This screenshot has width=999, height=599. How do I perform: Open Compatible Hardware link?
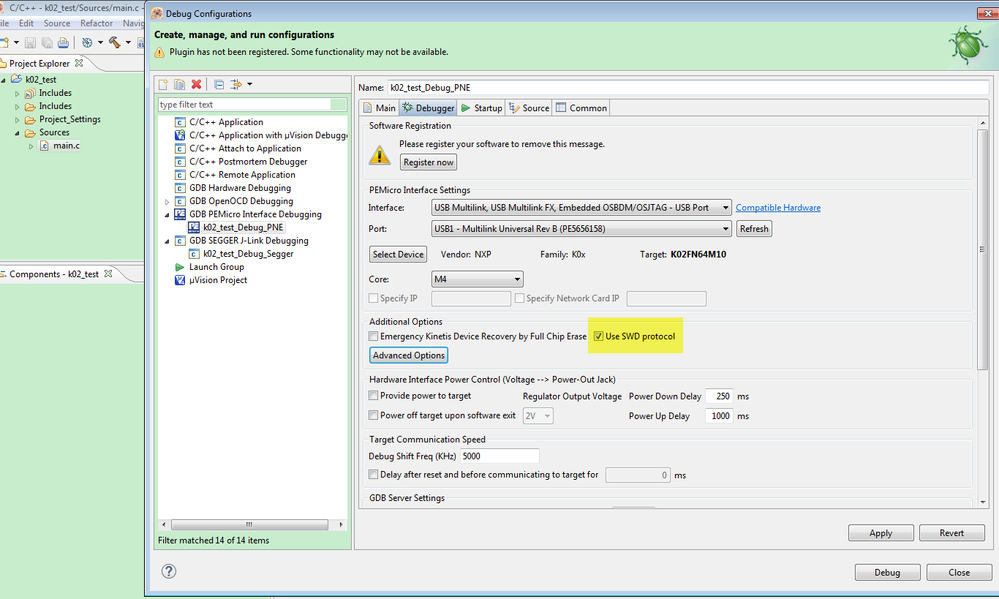click(778, 208)
